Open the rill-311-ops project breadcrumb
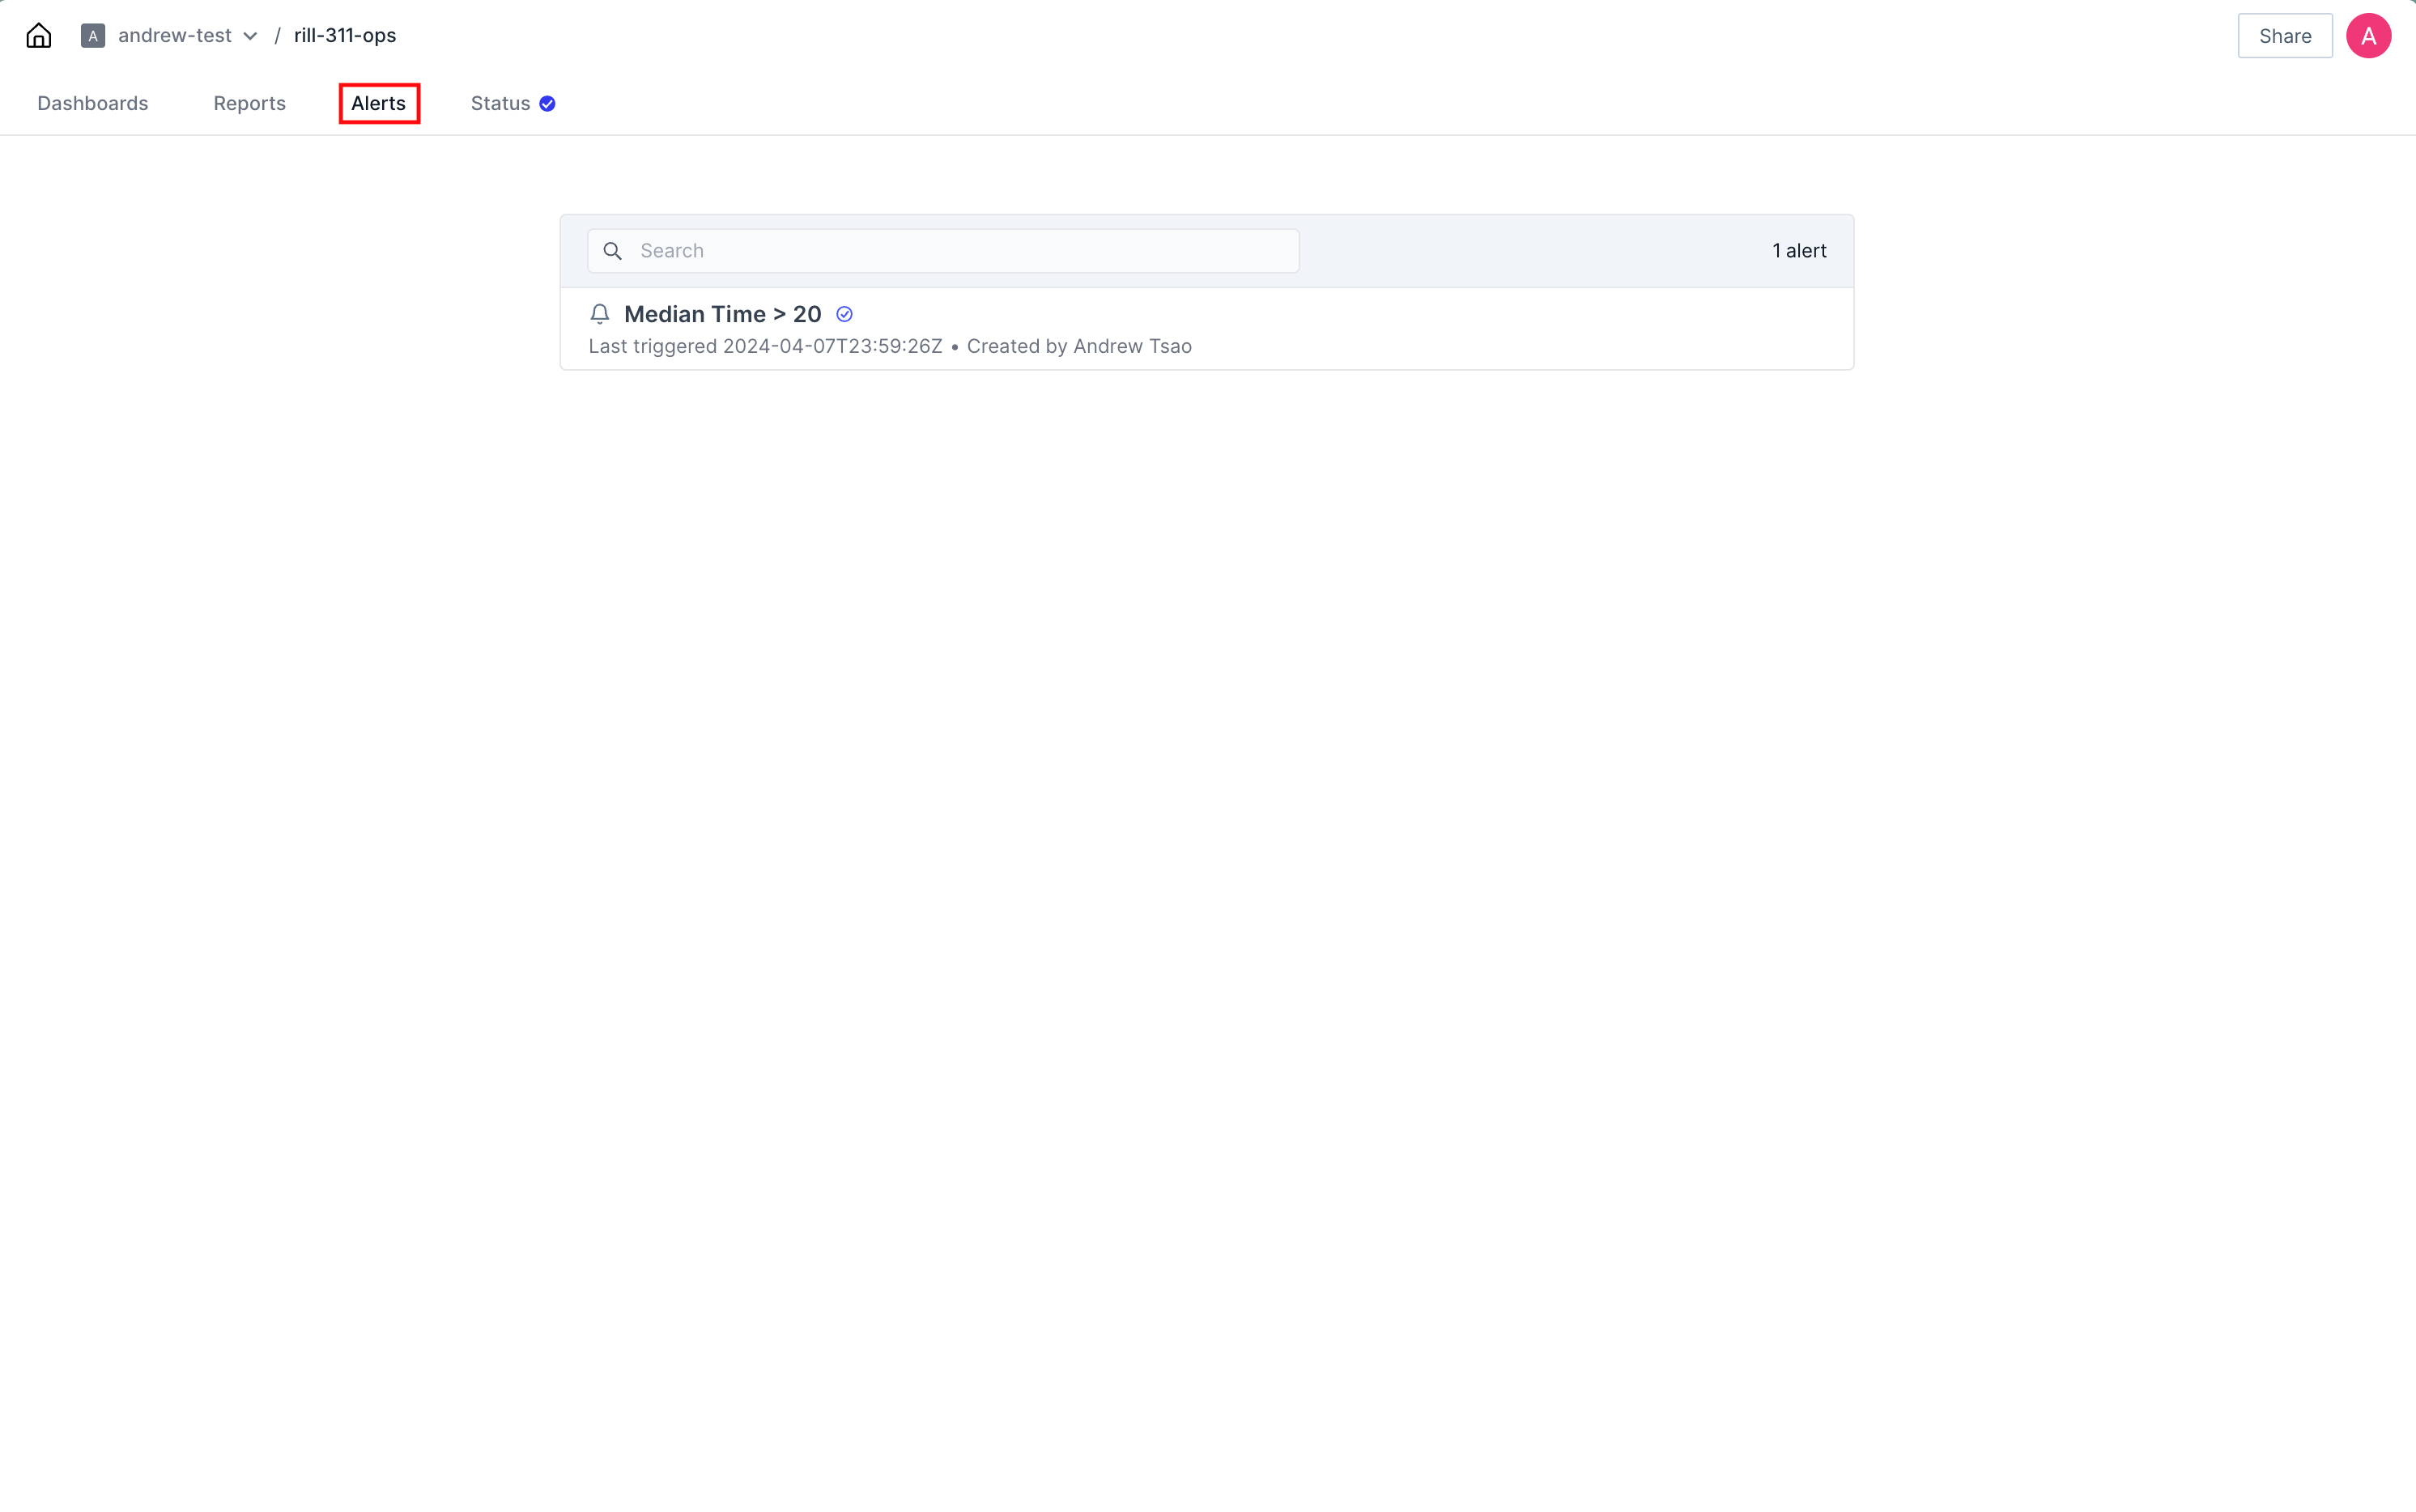The height and width of the screenshot is (1512, 2416). (x=345, y=36)
